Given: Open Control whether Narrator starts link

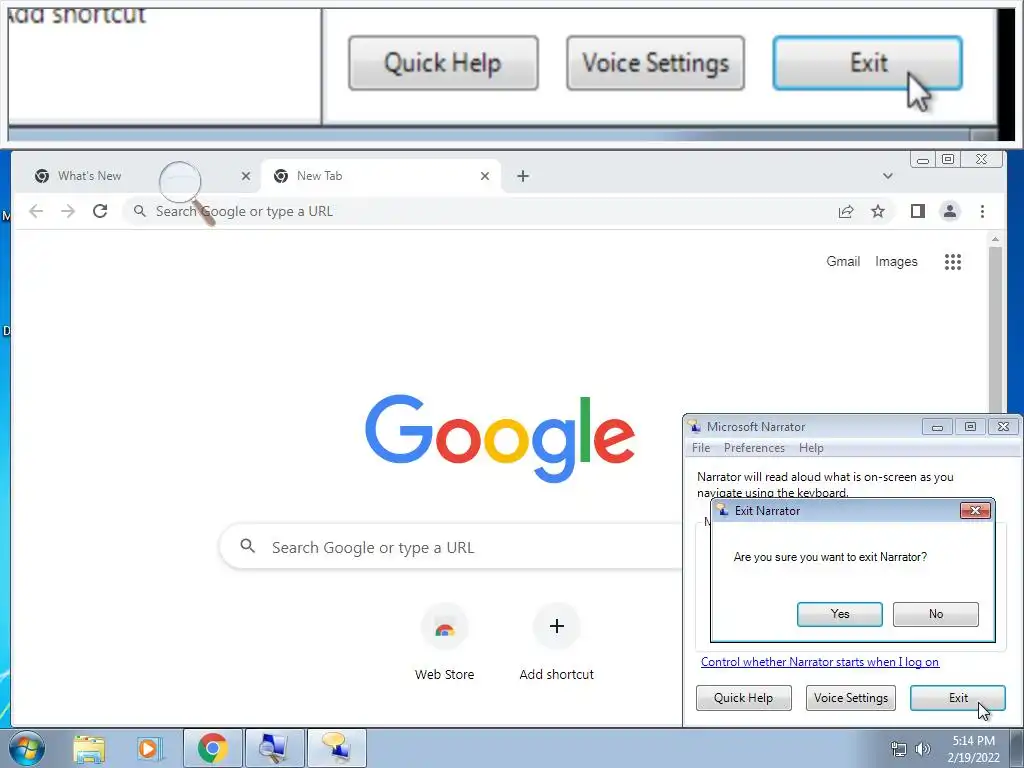Looking at the screenshot, I should [820, 662].
